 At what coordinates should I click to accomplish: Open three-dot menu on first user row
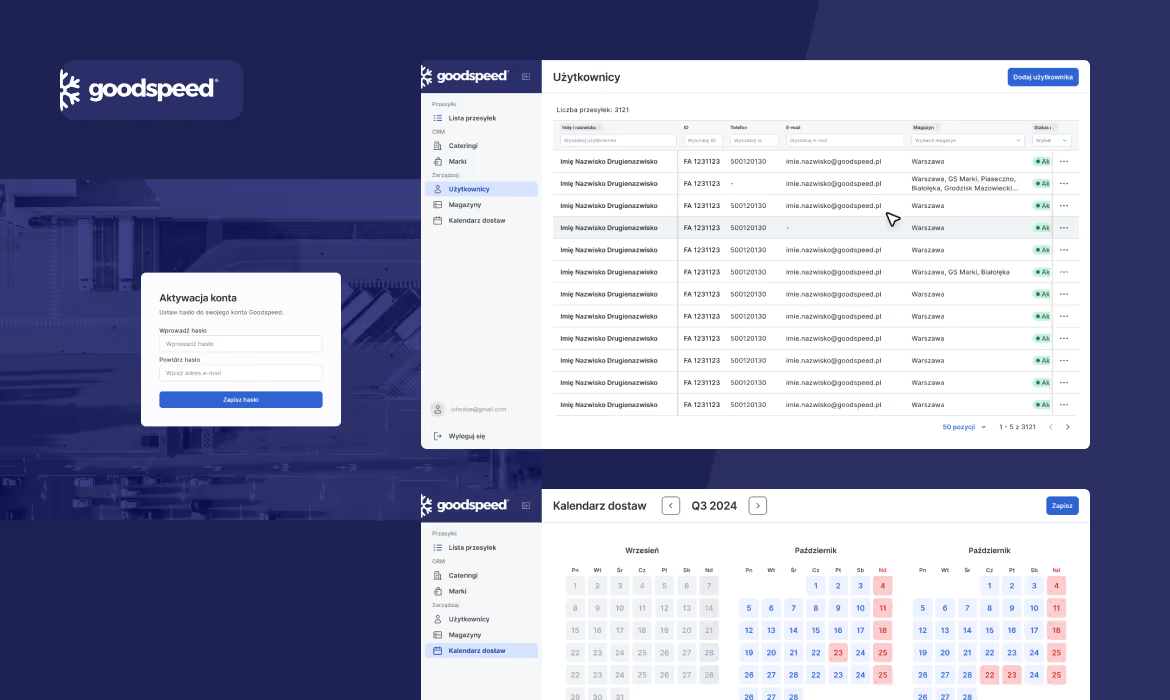click(1064, 161)
